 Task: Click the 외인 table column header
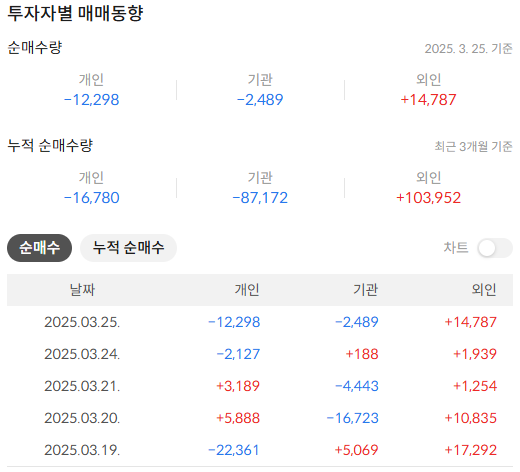click(x=484, y=289)
